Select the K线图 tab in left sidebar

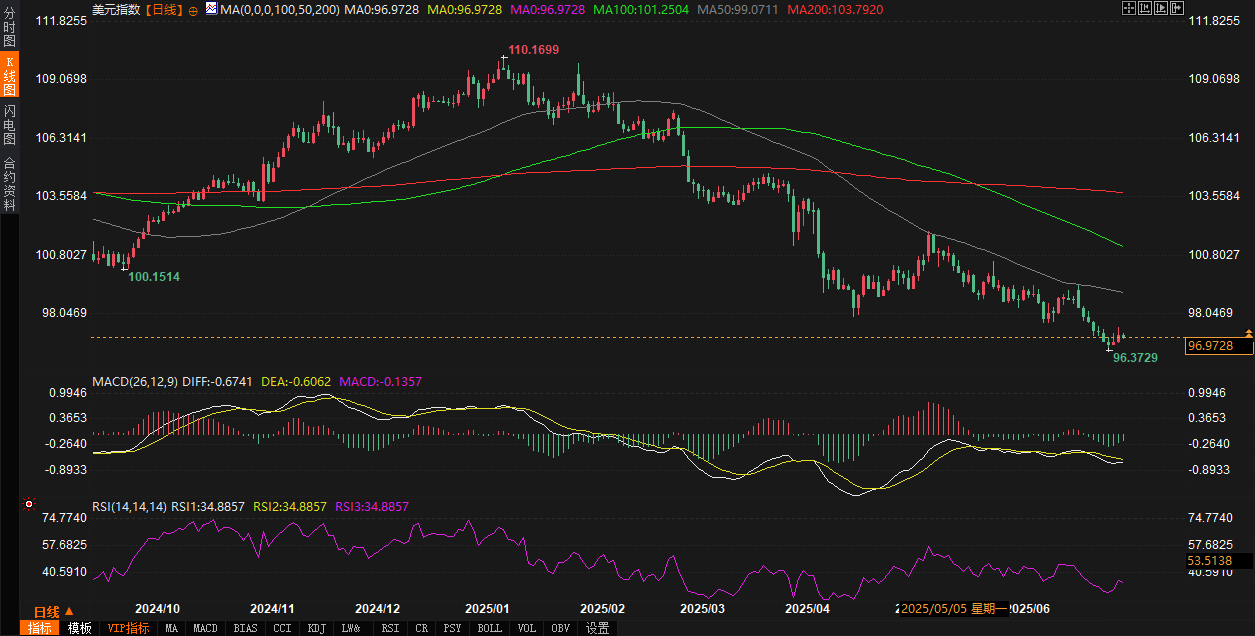coord(9,76)
